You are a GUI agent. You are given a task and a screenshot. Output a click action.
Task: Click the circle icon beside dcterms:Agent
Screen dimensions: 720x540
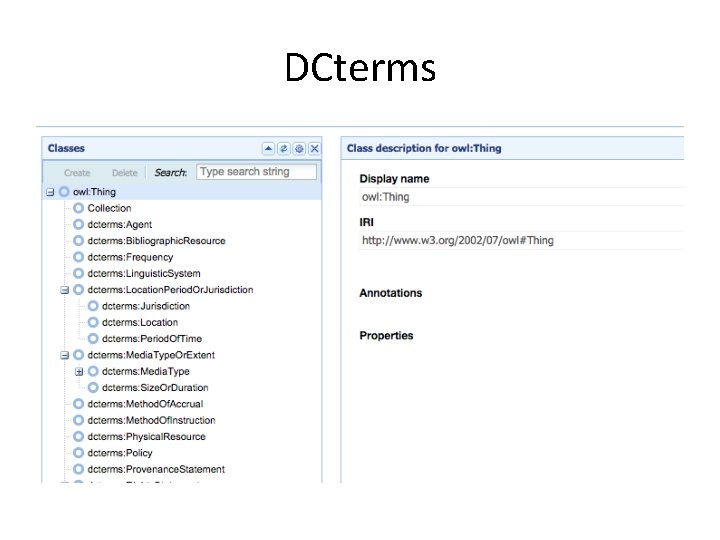[x=79, y=225]
